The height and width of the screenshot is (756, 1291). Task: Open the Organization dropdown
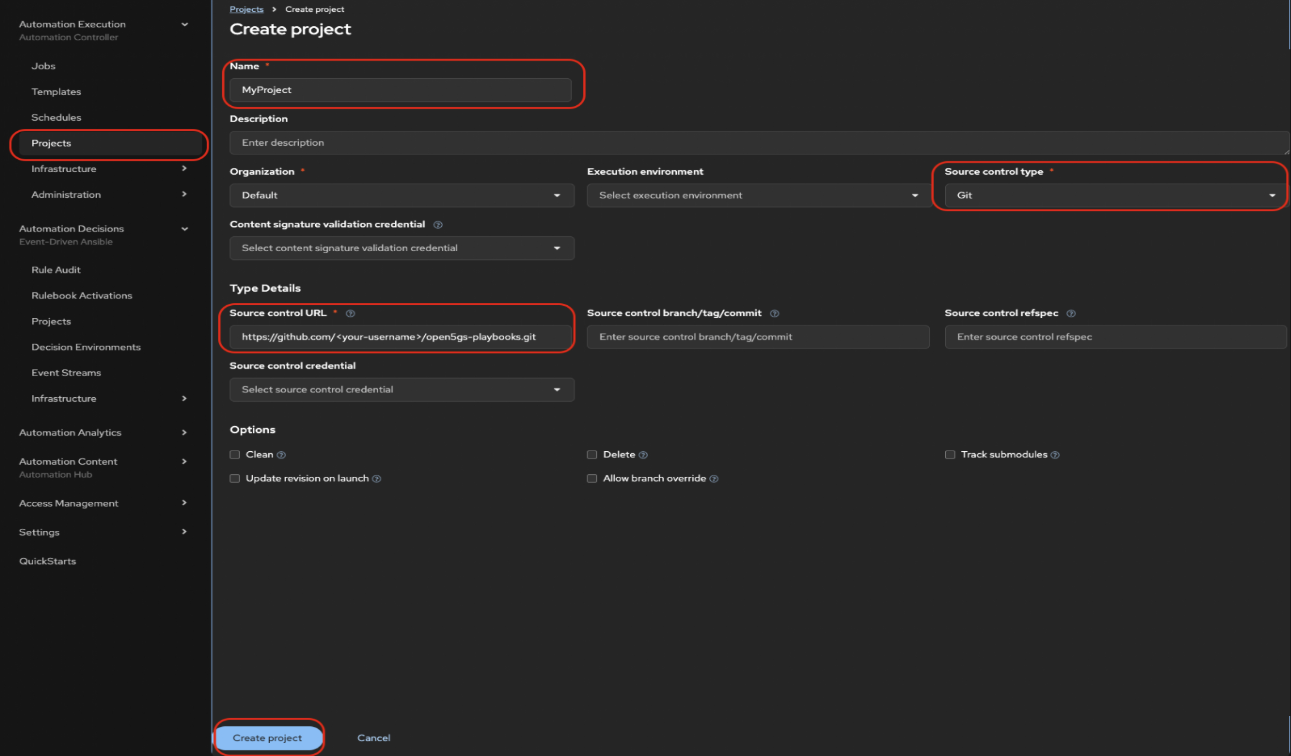tap(401, 196)
